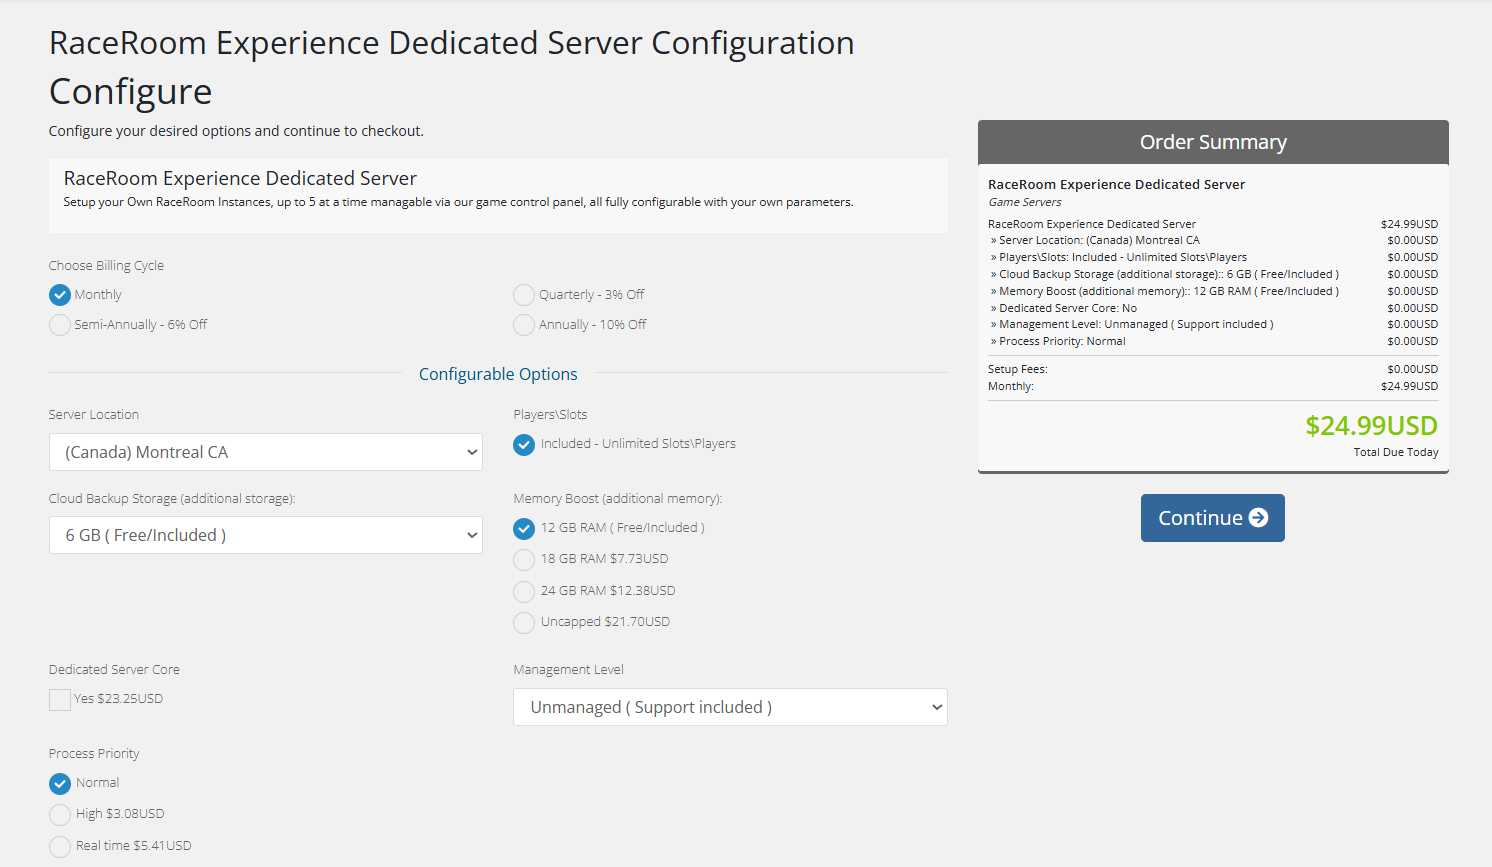This screenshot has width=1492, height=867.
Task: Select Included - Unlimited Slots\Players option
Action: pyautogui.click(x=524, y=444)
